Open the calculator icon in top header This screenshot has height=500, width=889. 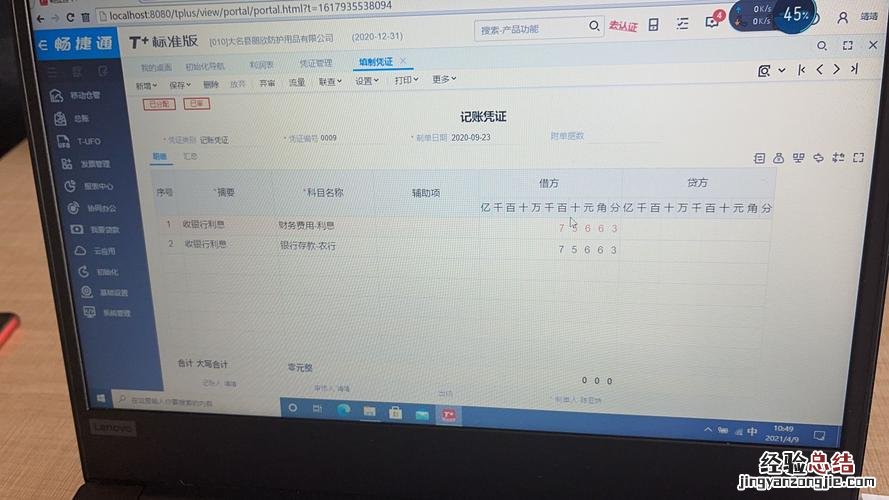(x=654, y=24)
